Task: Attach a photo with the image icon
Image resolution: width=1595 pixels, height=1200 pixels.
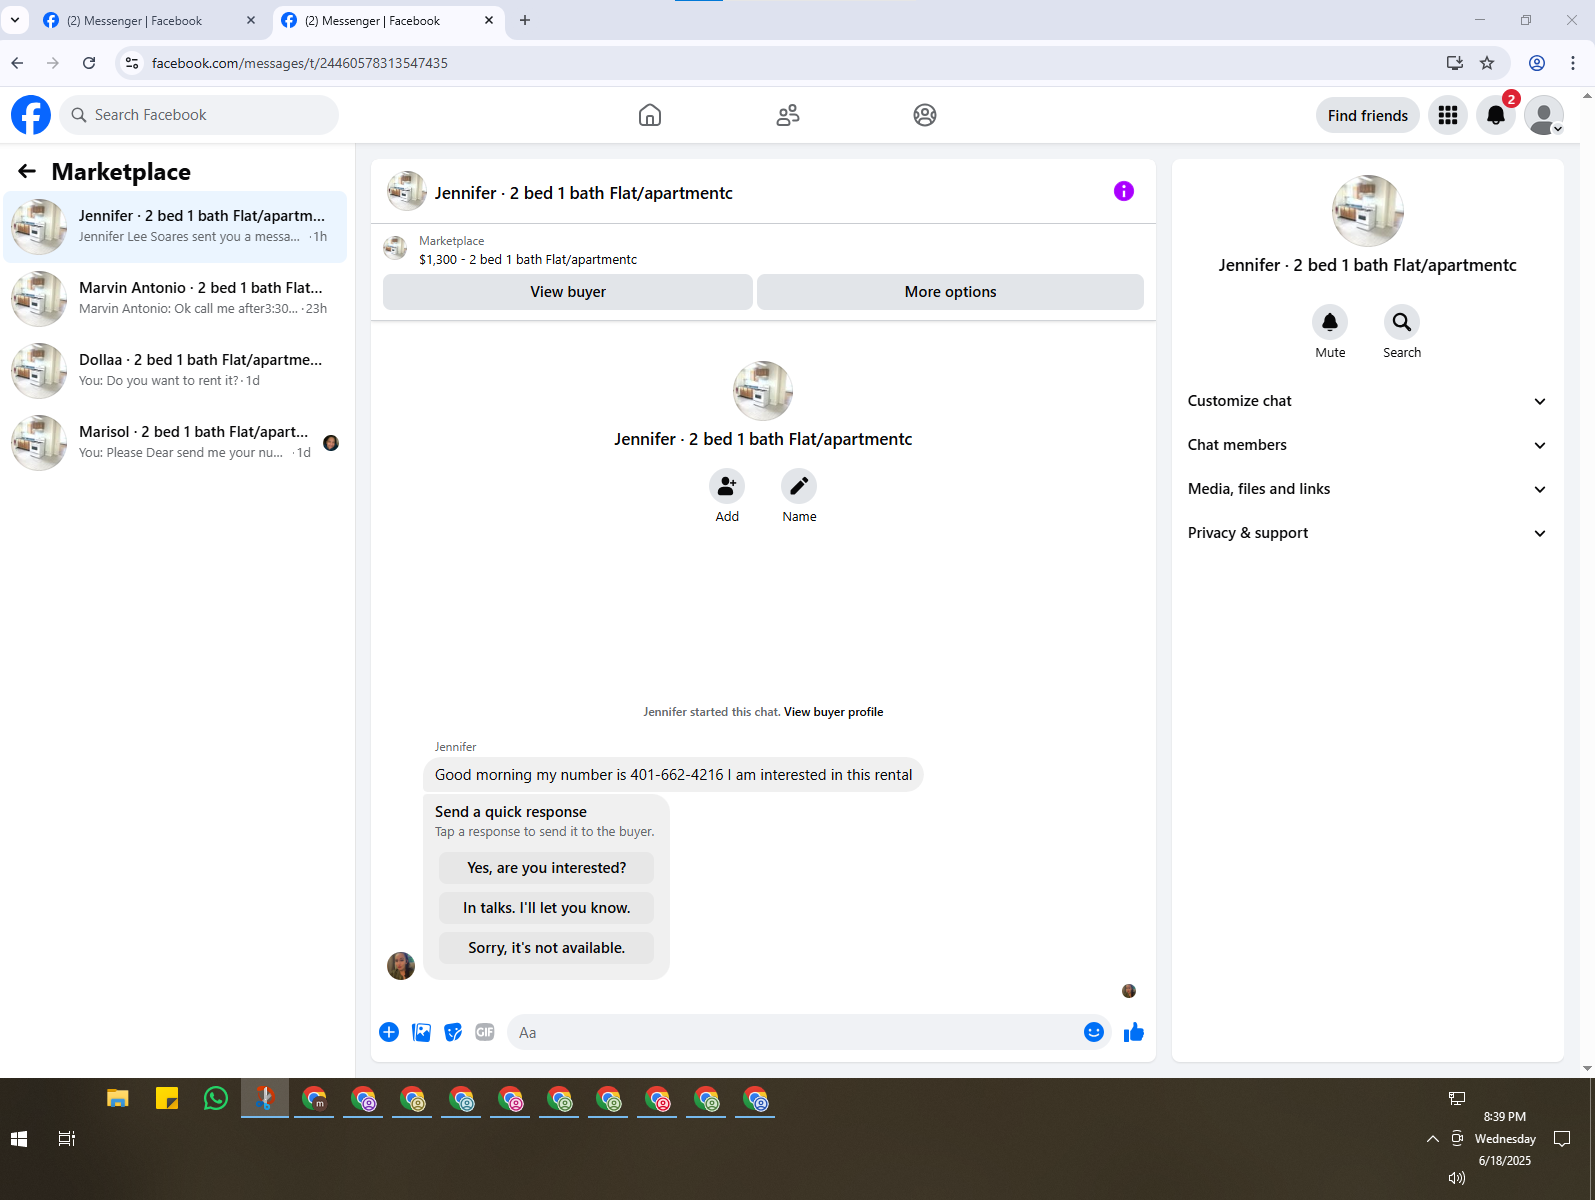Action: [x=422, y=1032]
